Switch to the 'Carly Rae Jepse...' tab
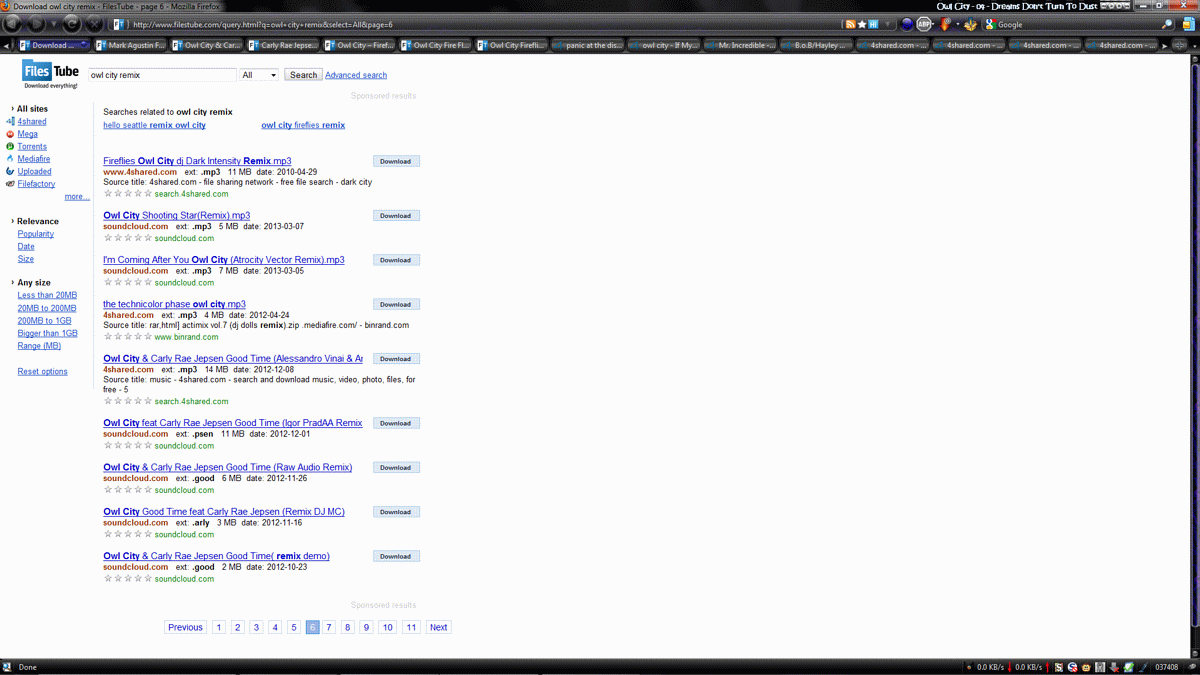The height and width of the screenshot is (675, 1200). [284, 45]
